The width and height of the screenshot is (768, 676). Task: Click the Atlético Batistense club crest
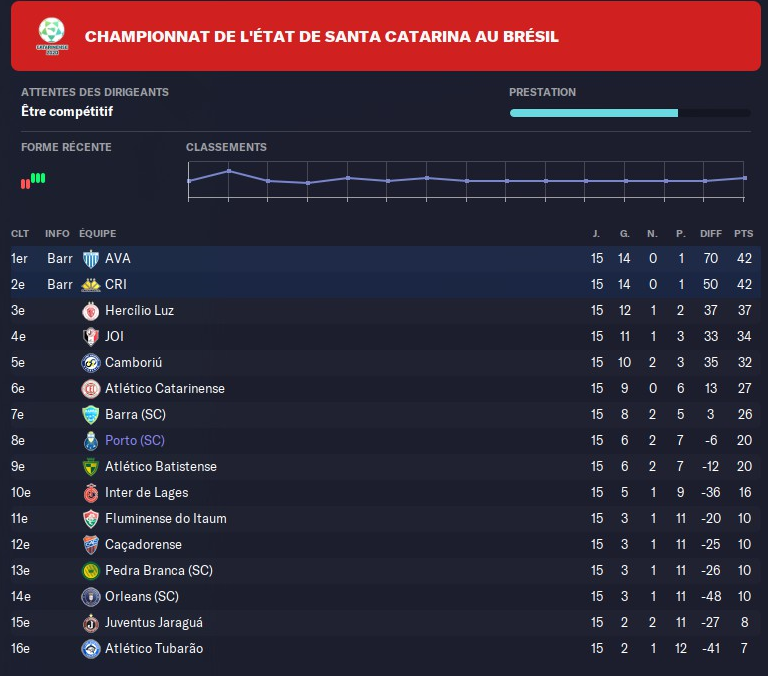click(90, 467)
